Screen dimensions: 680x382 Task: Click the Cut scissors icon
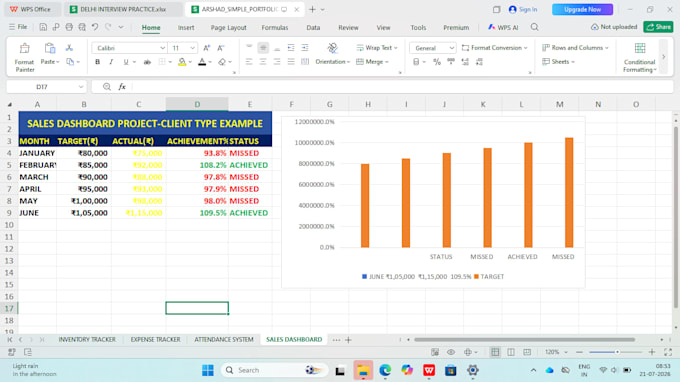(69, 48)
